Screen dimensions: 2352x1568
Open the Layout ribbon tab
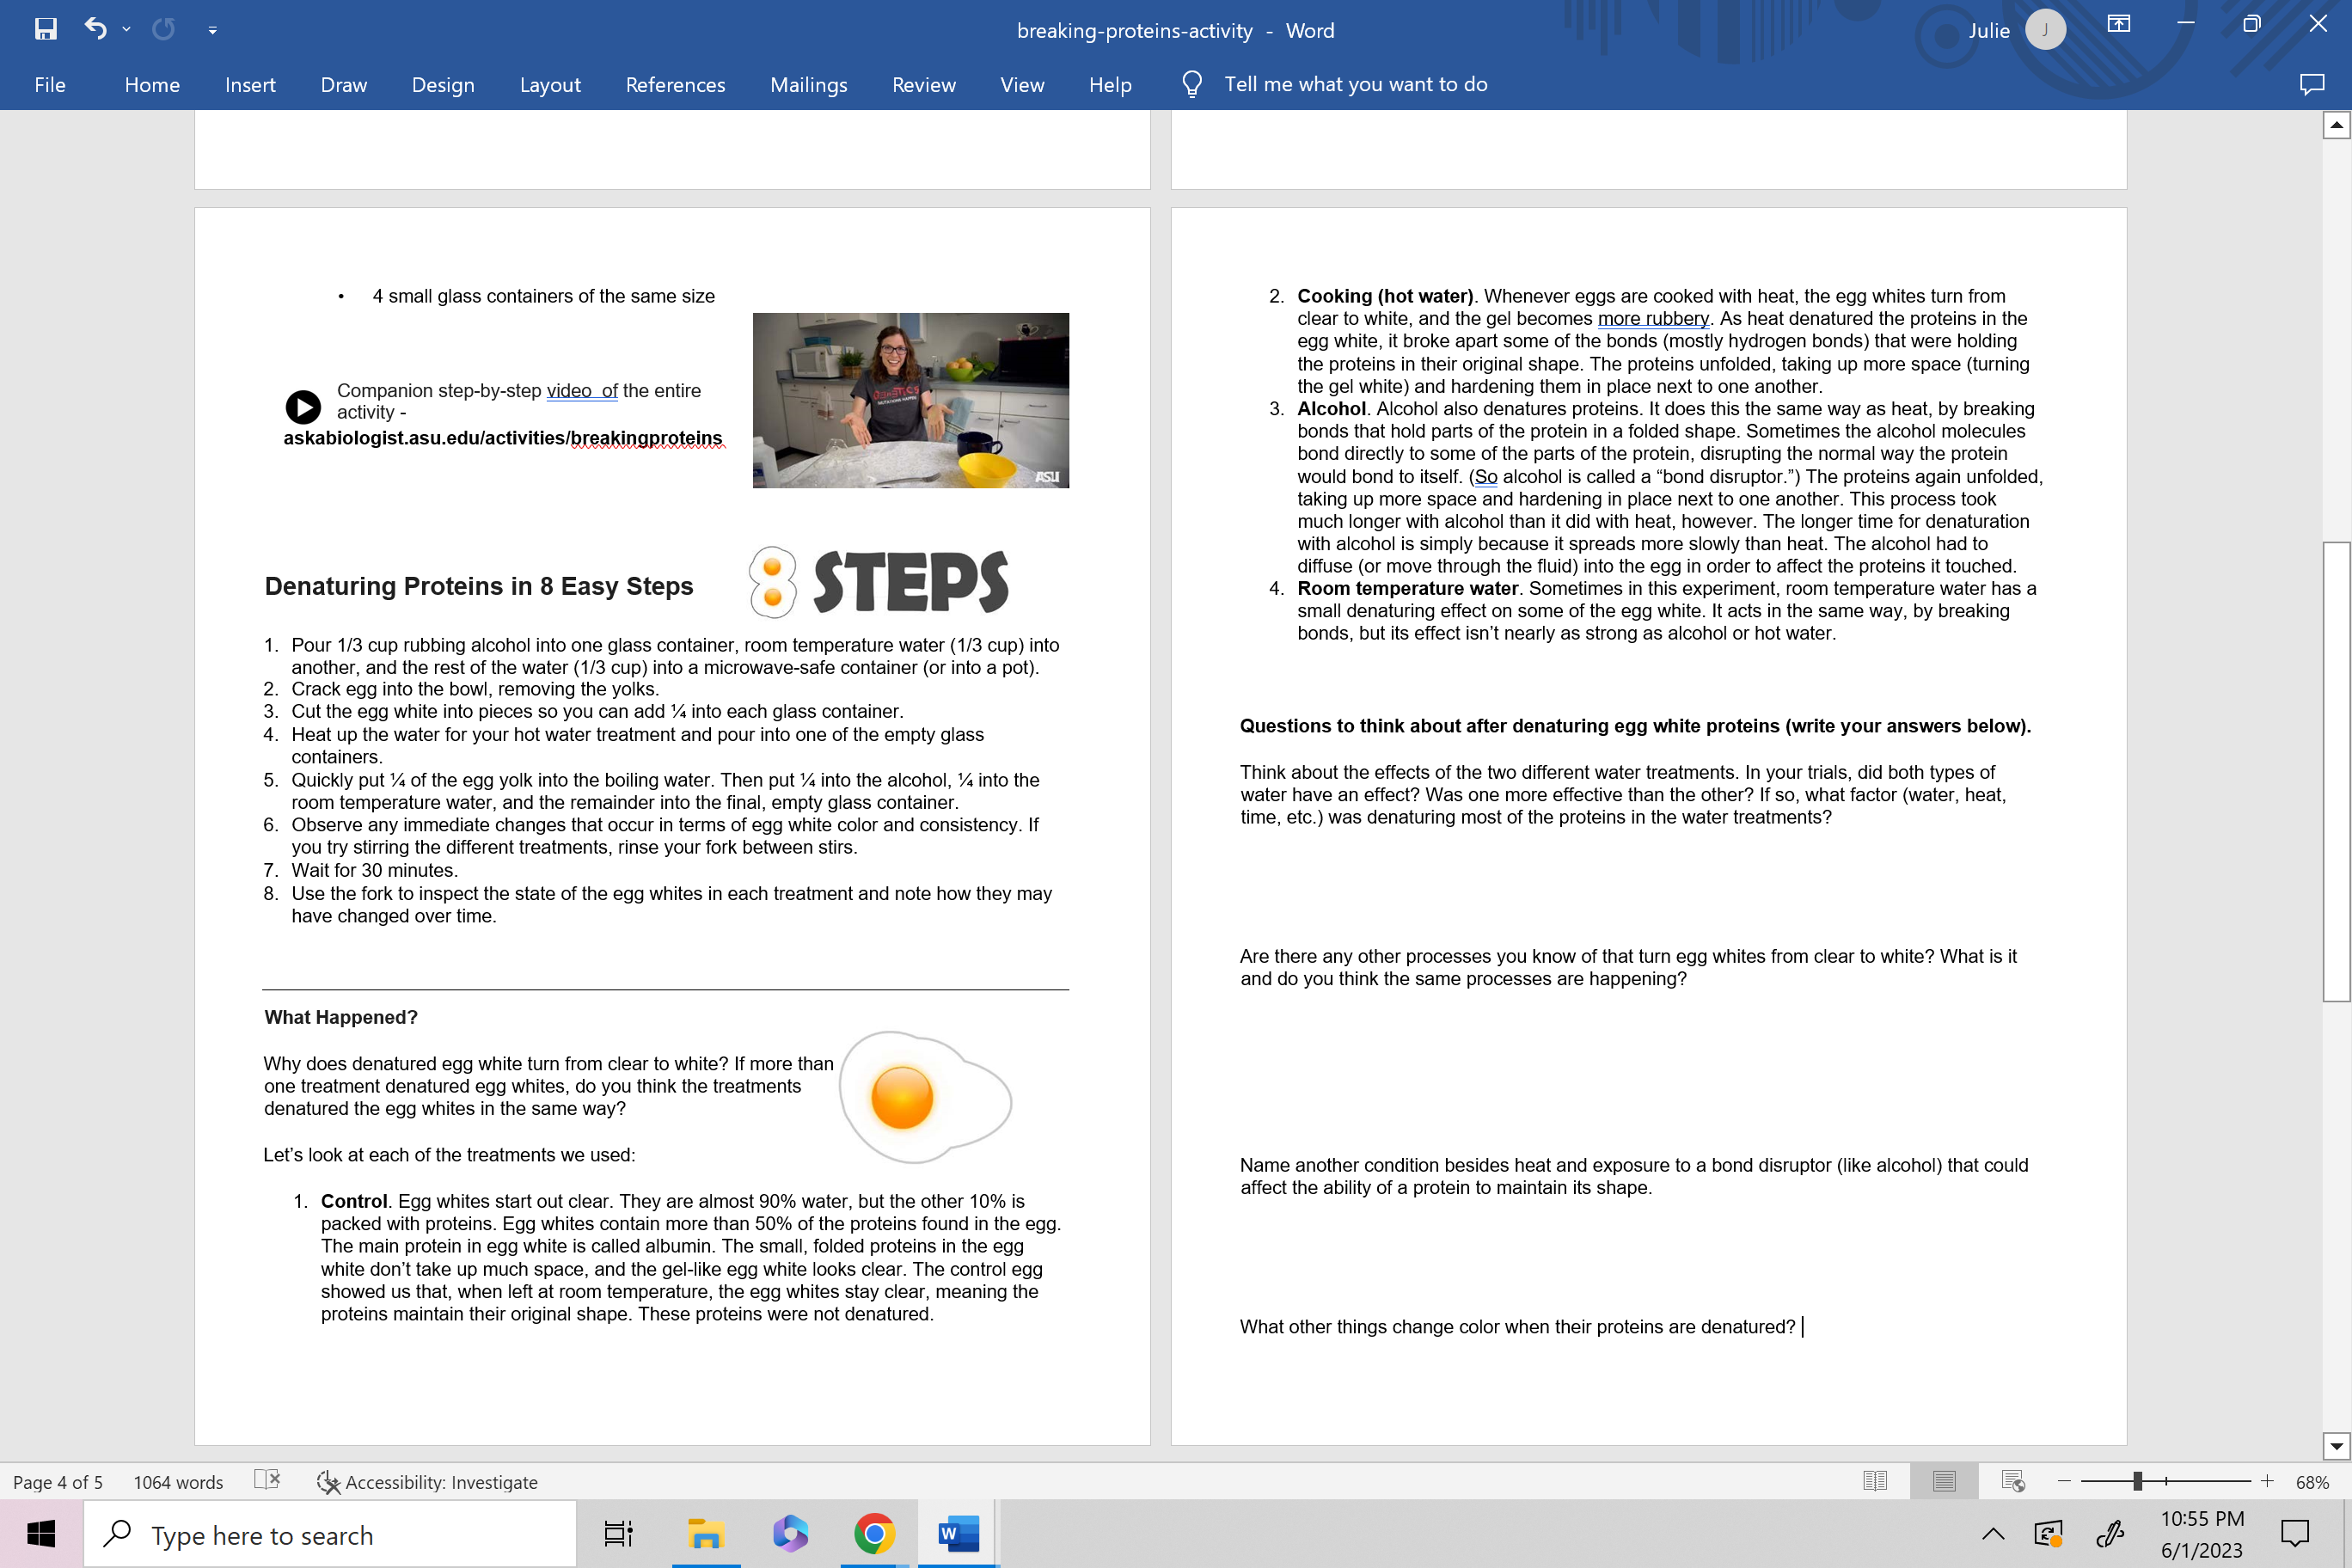coord(549,85)
